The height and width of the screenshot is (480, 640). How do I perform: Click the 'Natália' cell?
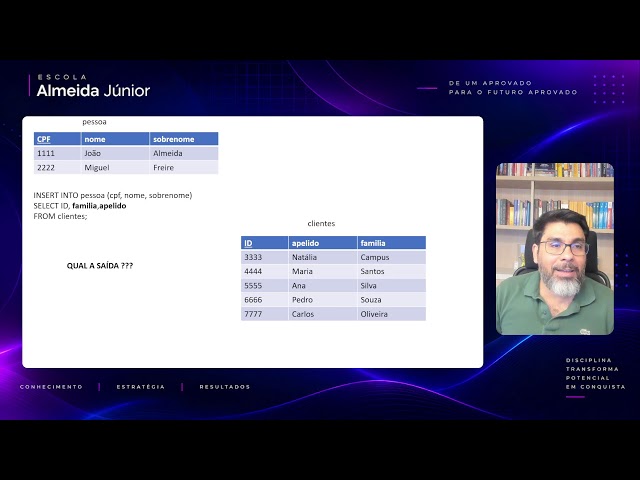click(323, 257)
